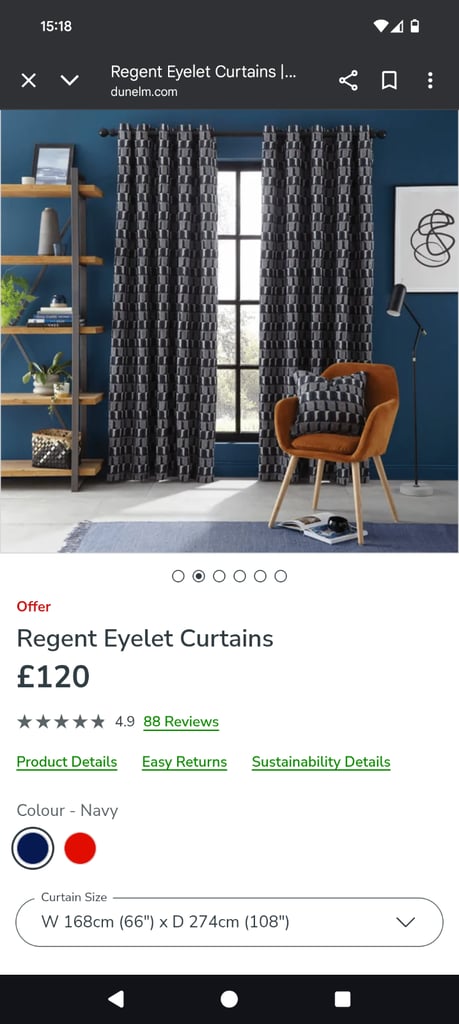Viewport: 459px width, 1024px height.
Task: Close the browser tab with X icon
Action: tap(28, 80)
